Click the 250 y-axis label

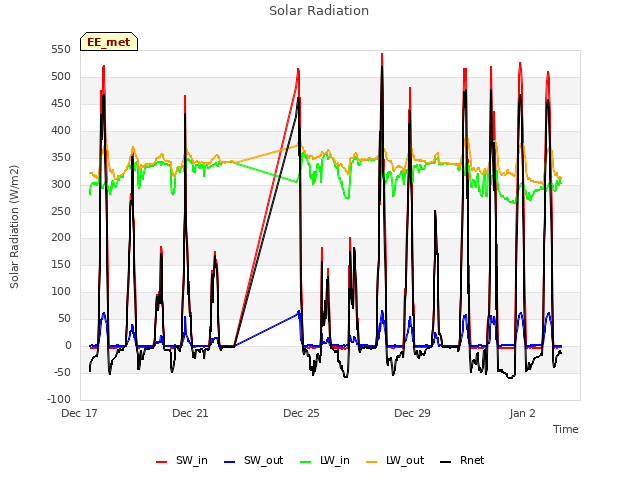[x=61, y=211]
